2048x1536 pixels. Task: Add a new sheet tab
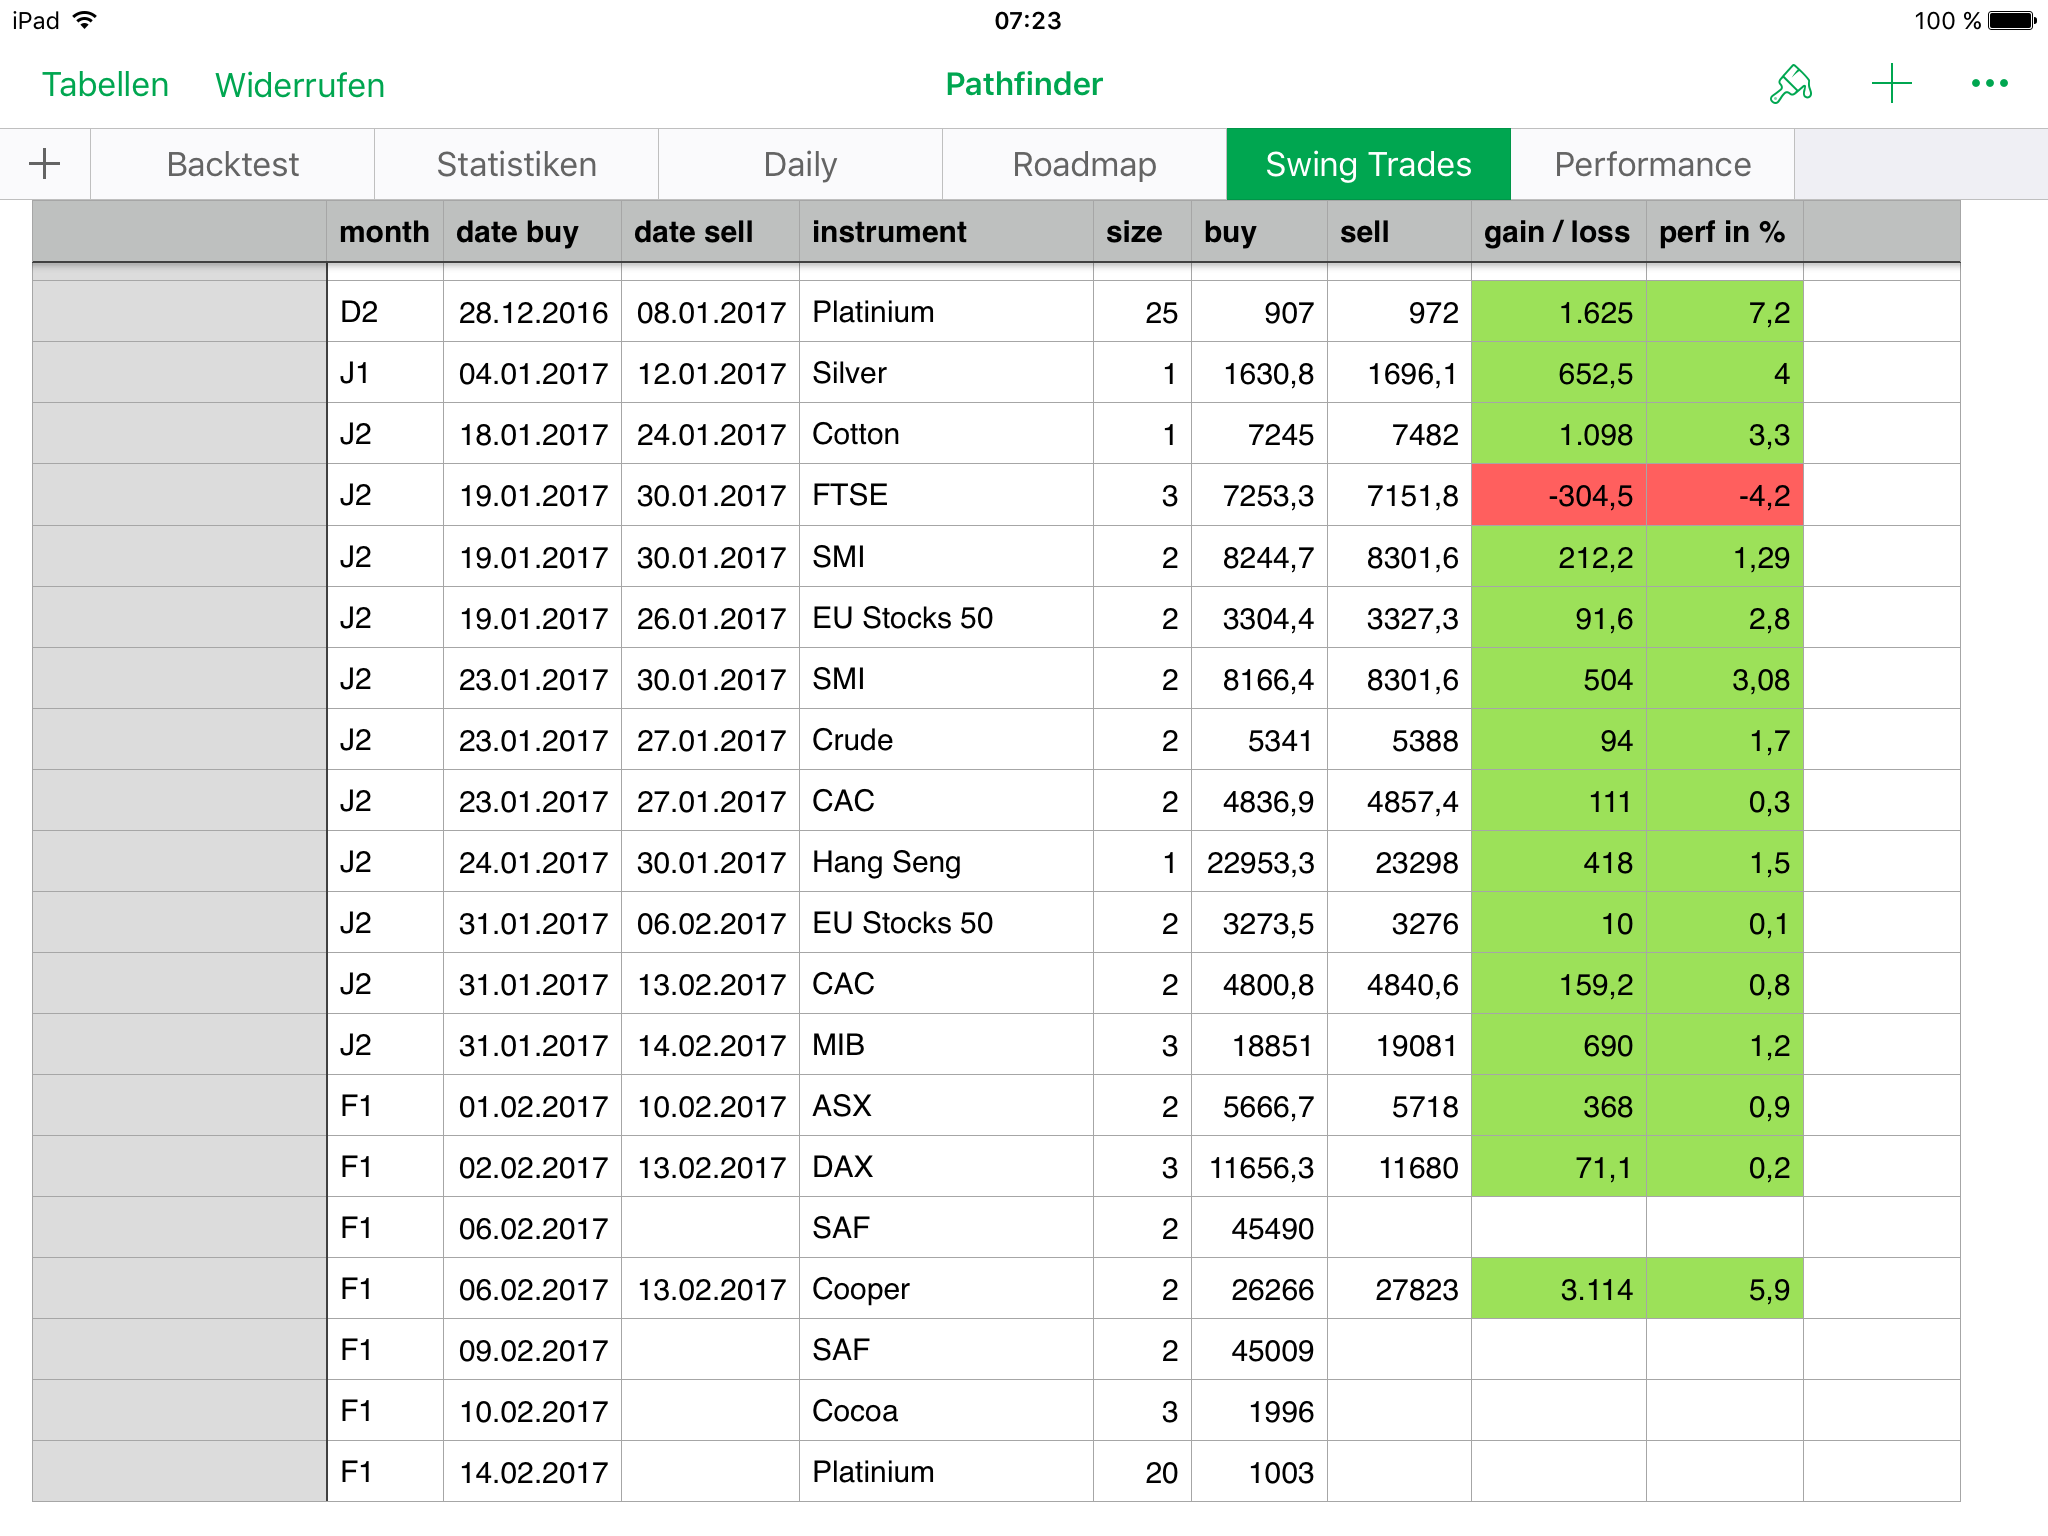pos(45,164)
